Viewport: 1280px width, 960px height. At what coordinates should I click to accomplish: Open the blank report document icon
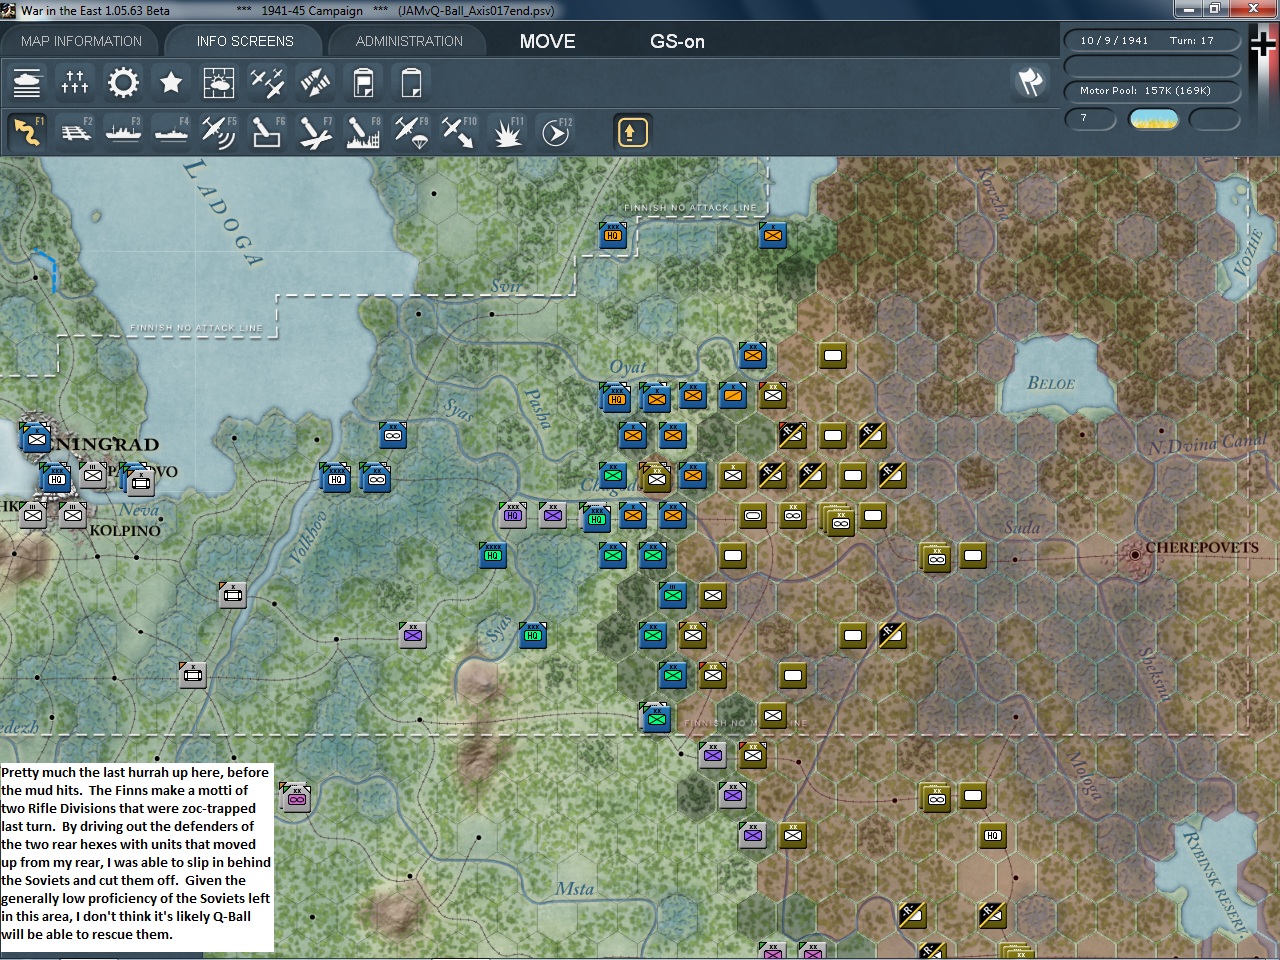click(x=411, y=82)
